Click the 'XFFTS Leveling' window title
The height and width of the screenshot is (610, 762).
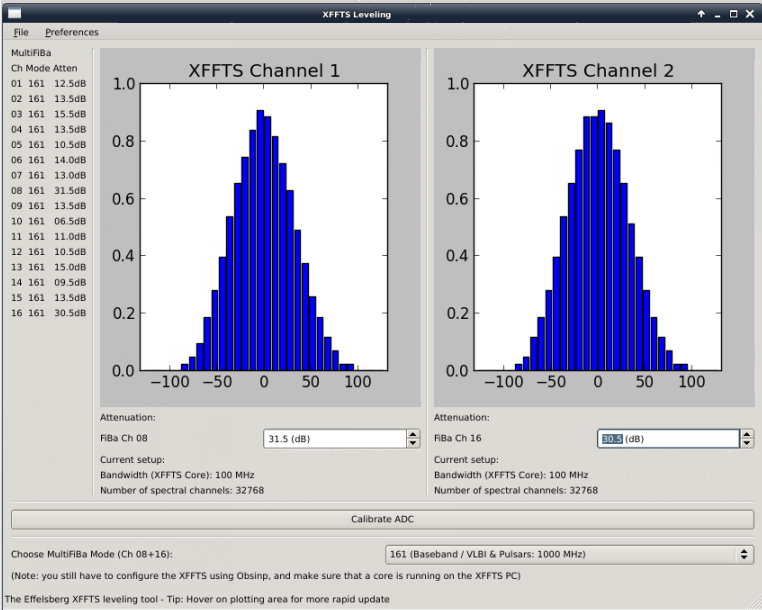[x=356, y=14]
